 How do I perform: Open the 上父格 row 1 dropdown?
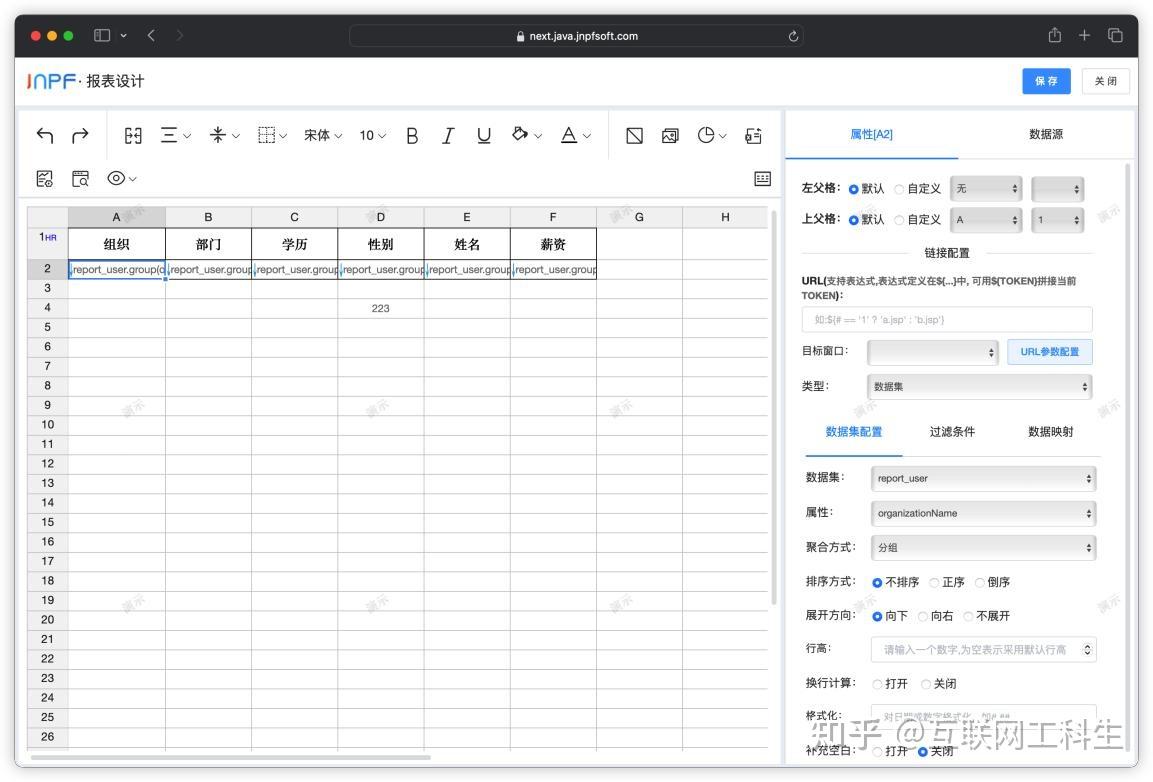click(1057, 220)
